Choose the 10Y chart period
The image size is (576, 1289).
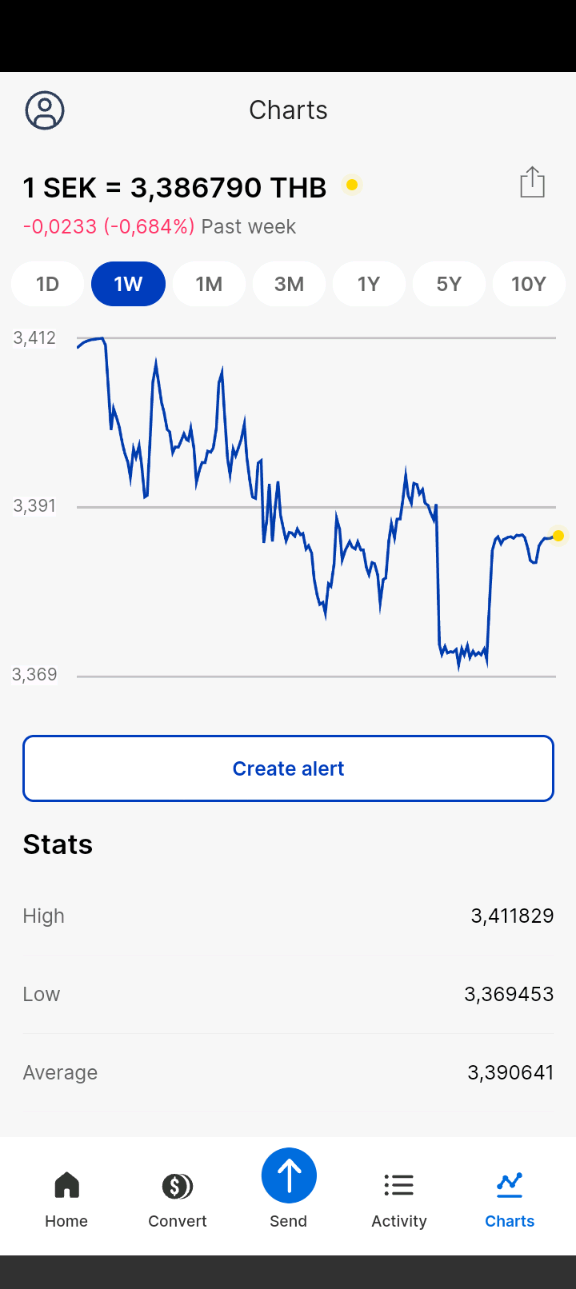coord(529,284)
